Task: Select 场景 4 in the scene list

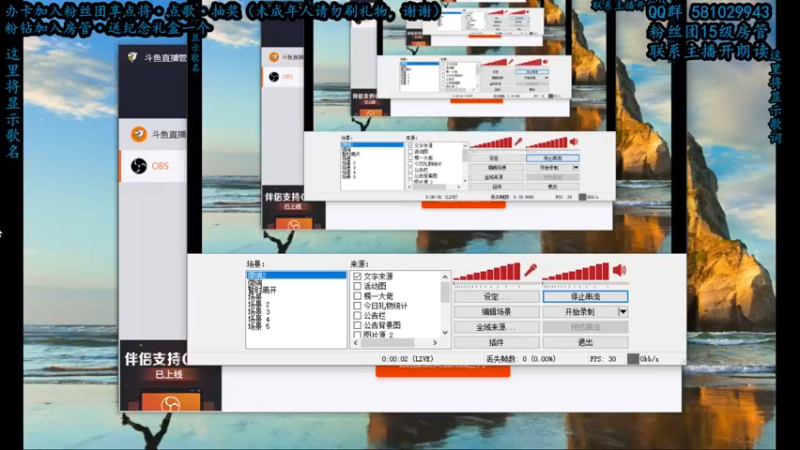Action: coord(259,319)
